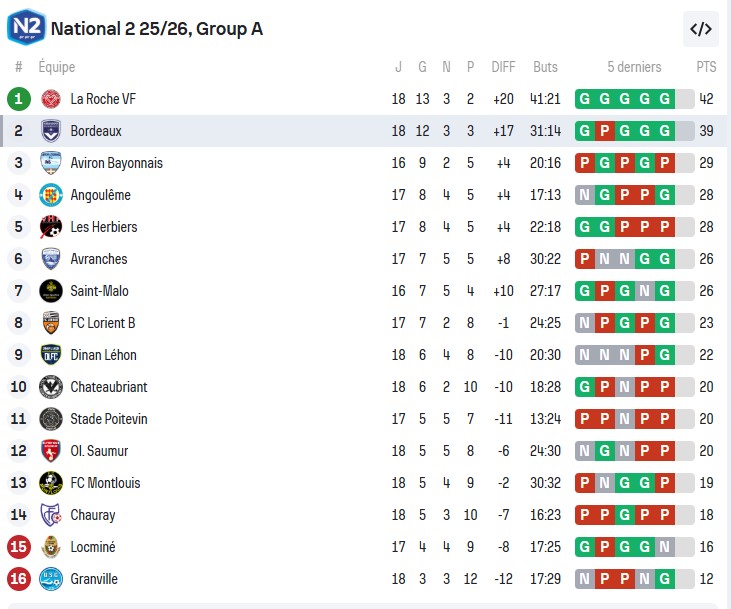
Task: Click Bordeaux's second recent result, a loss
Action: click(605, 131)
